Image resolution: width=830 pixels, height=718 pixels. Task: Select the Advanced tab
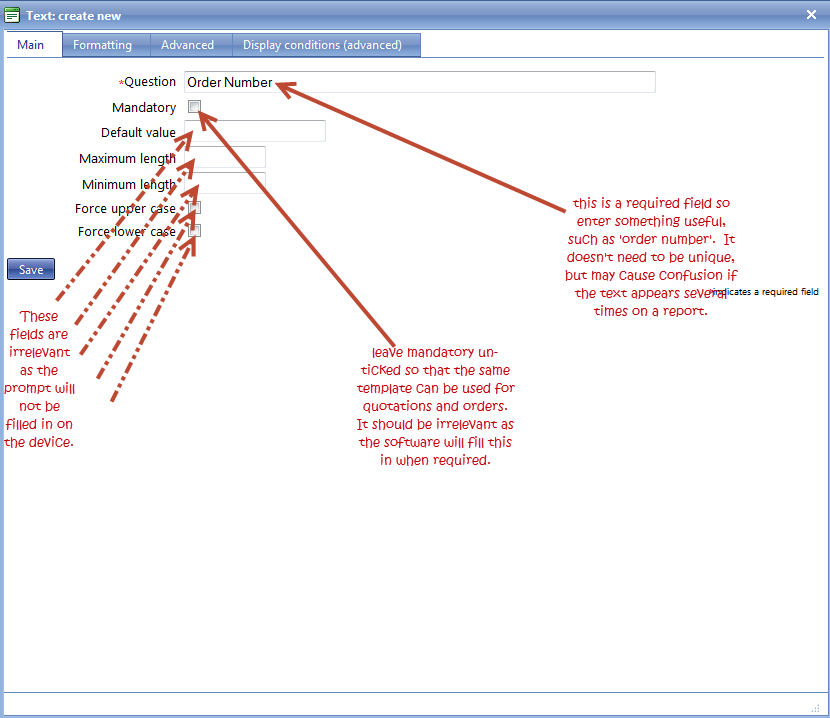coord(187,45)
